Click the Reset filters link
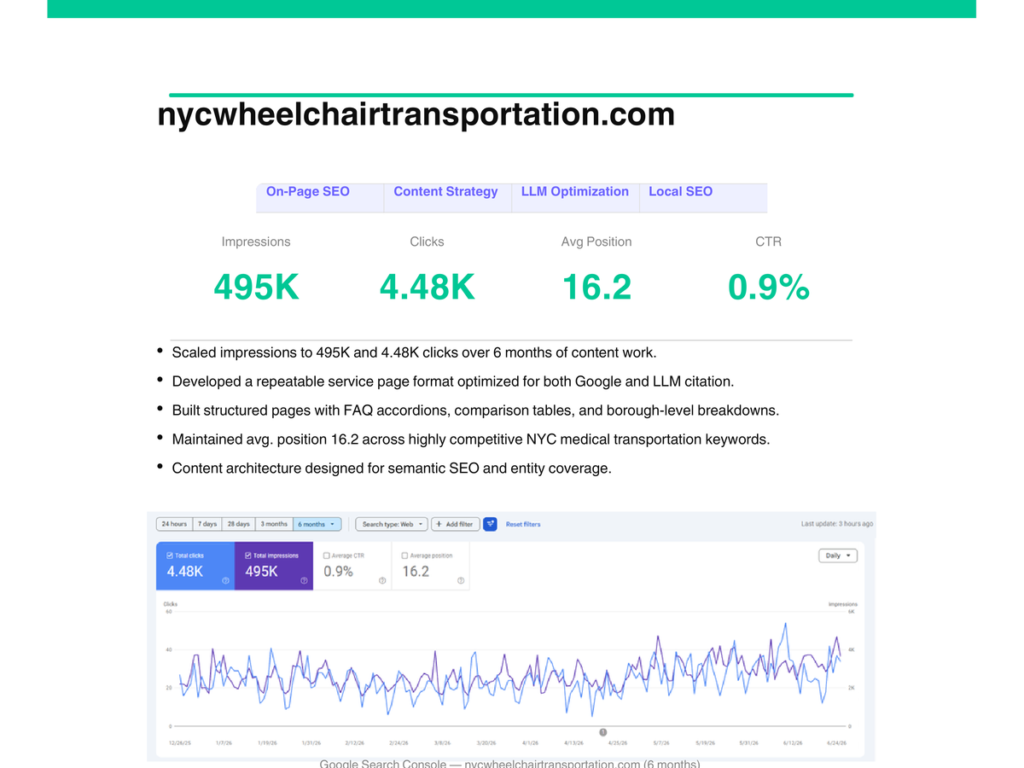This screenshot has width=1024, height=768. 523,524
